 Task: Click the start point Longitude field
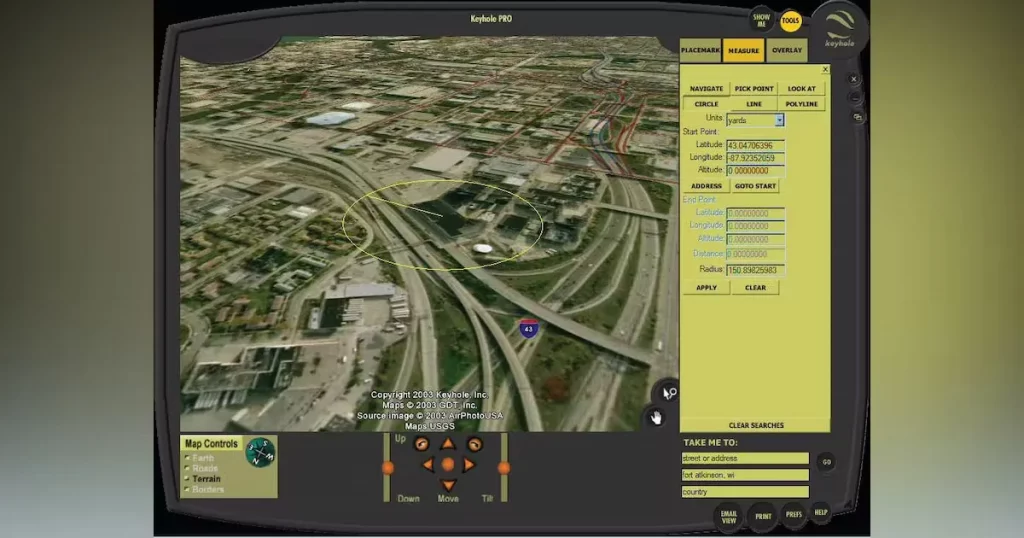click(756, 158)
